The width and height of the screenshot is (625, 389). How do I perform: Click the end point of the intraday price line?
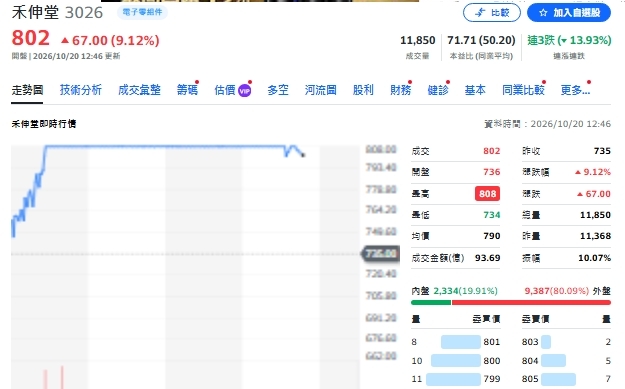pos(303,155)
